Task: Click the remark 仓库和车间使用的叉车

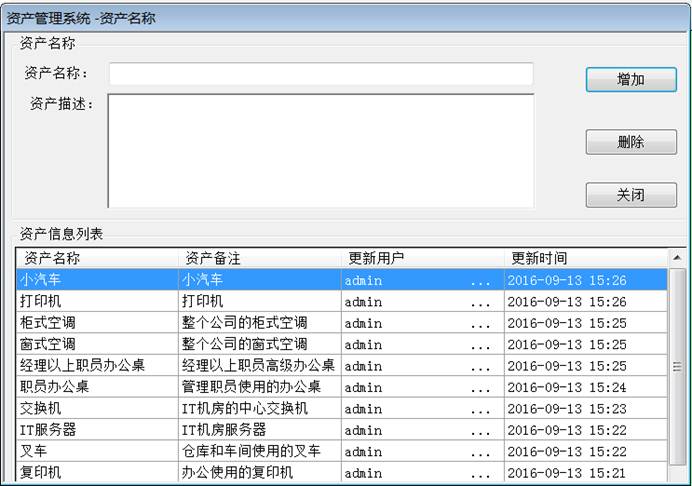Action: point(251,451)
